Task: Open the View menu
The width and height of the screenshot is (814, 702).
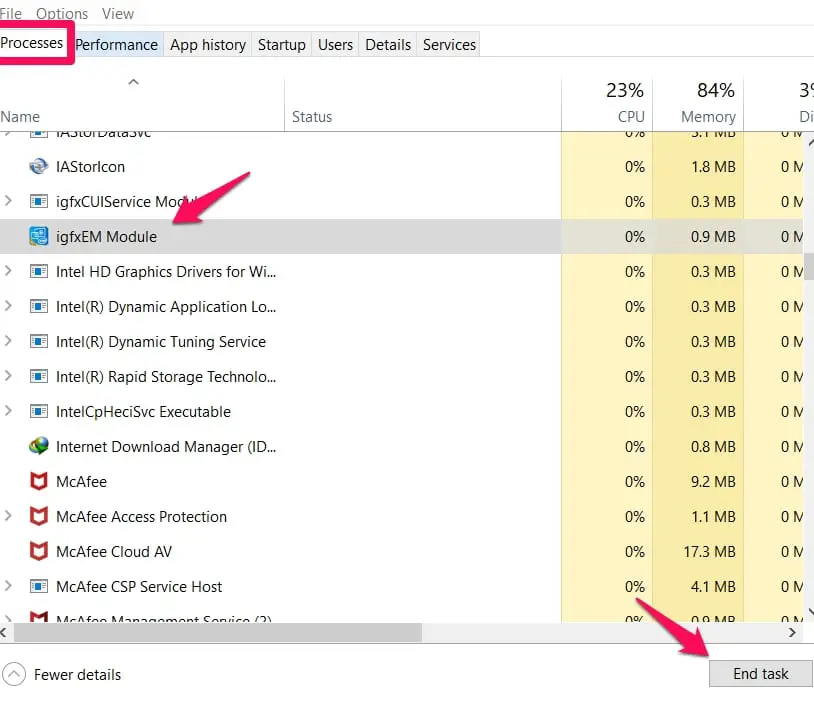Action: [118, 14]
